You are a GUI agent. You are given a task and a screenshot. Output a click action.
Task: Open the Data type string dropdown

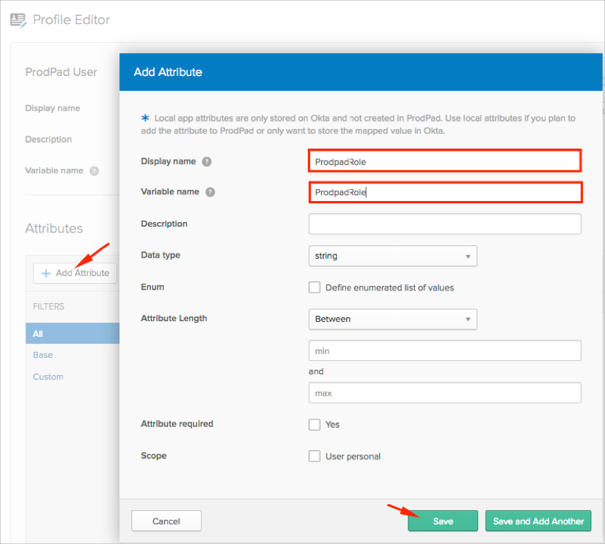[x=393, y=256]
